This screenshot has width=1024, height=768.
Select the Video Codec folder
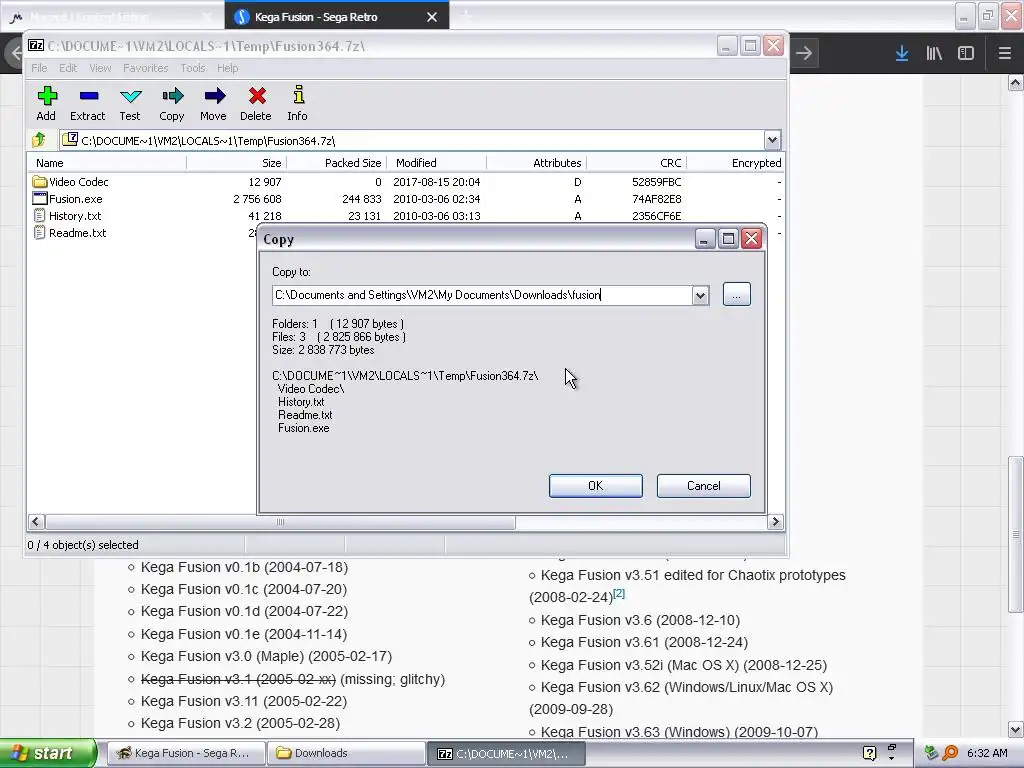pos(71,182)
